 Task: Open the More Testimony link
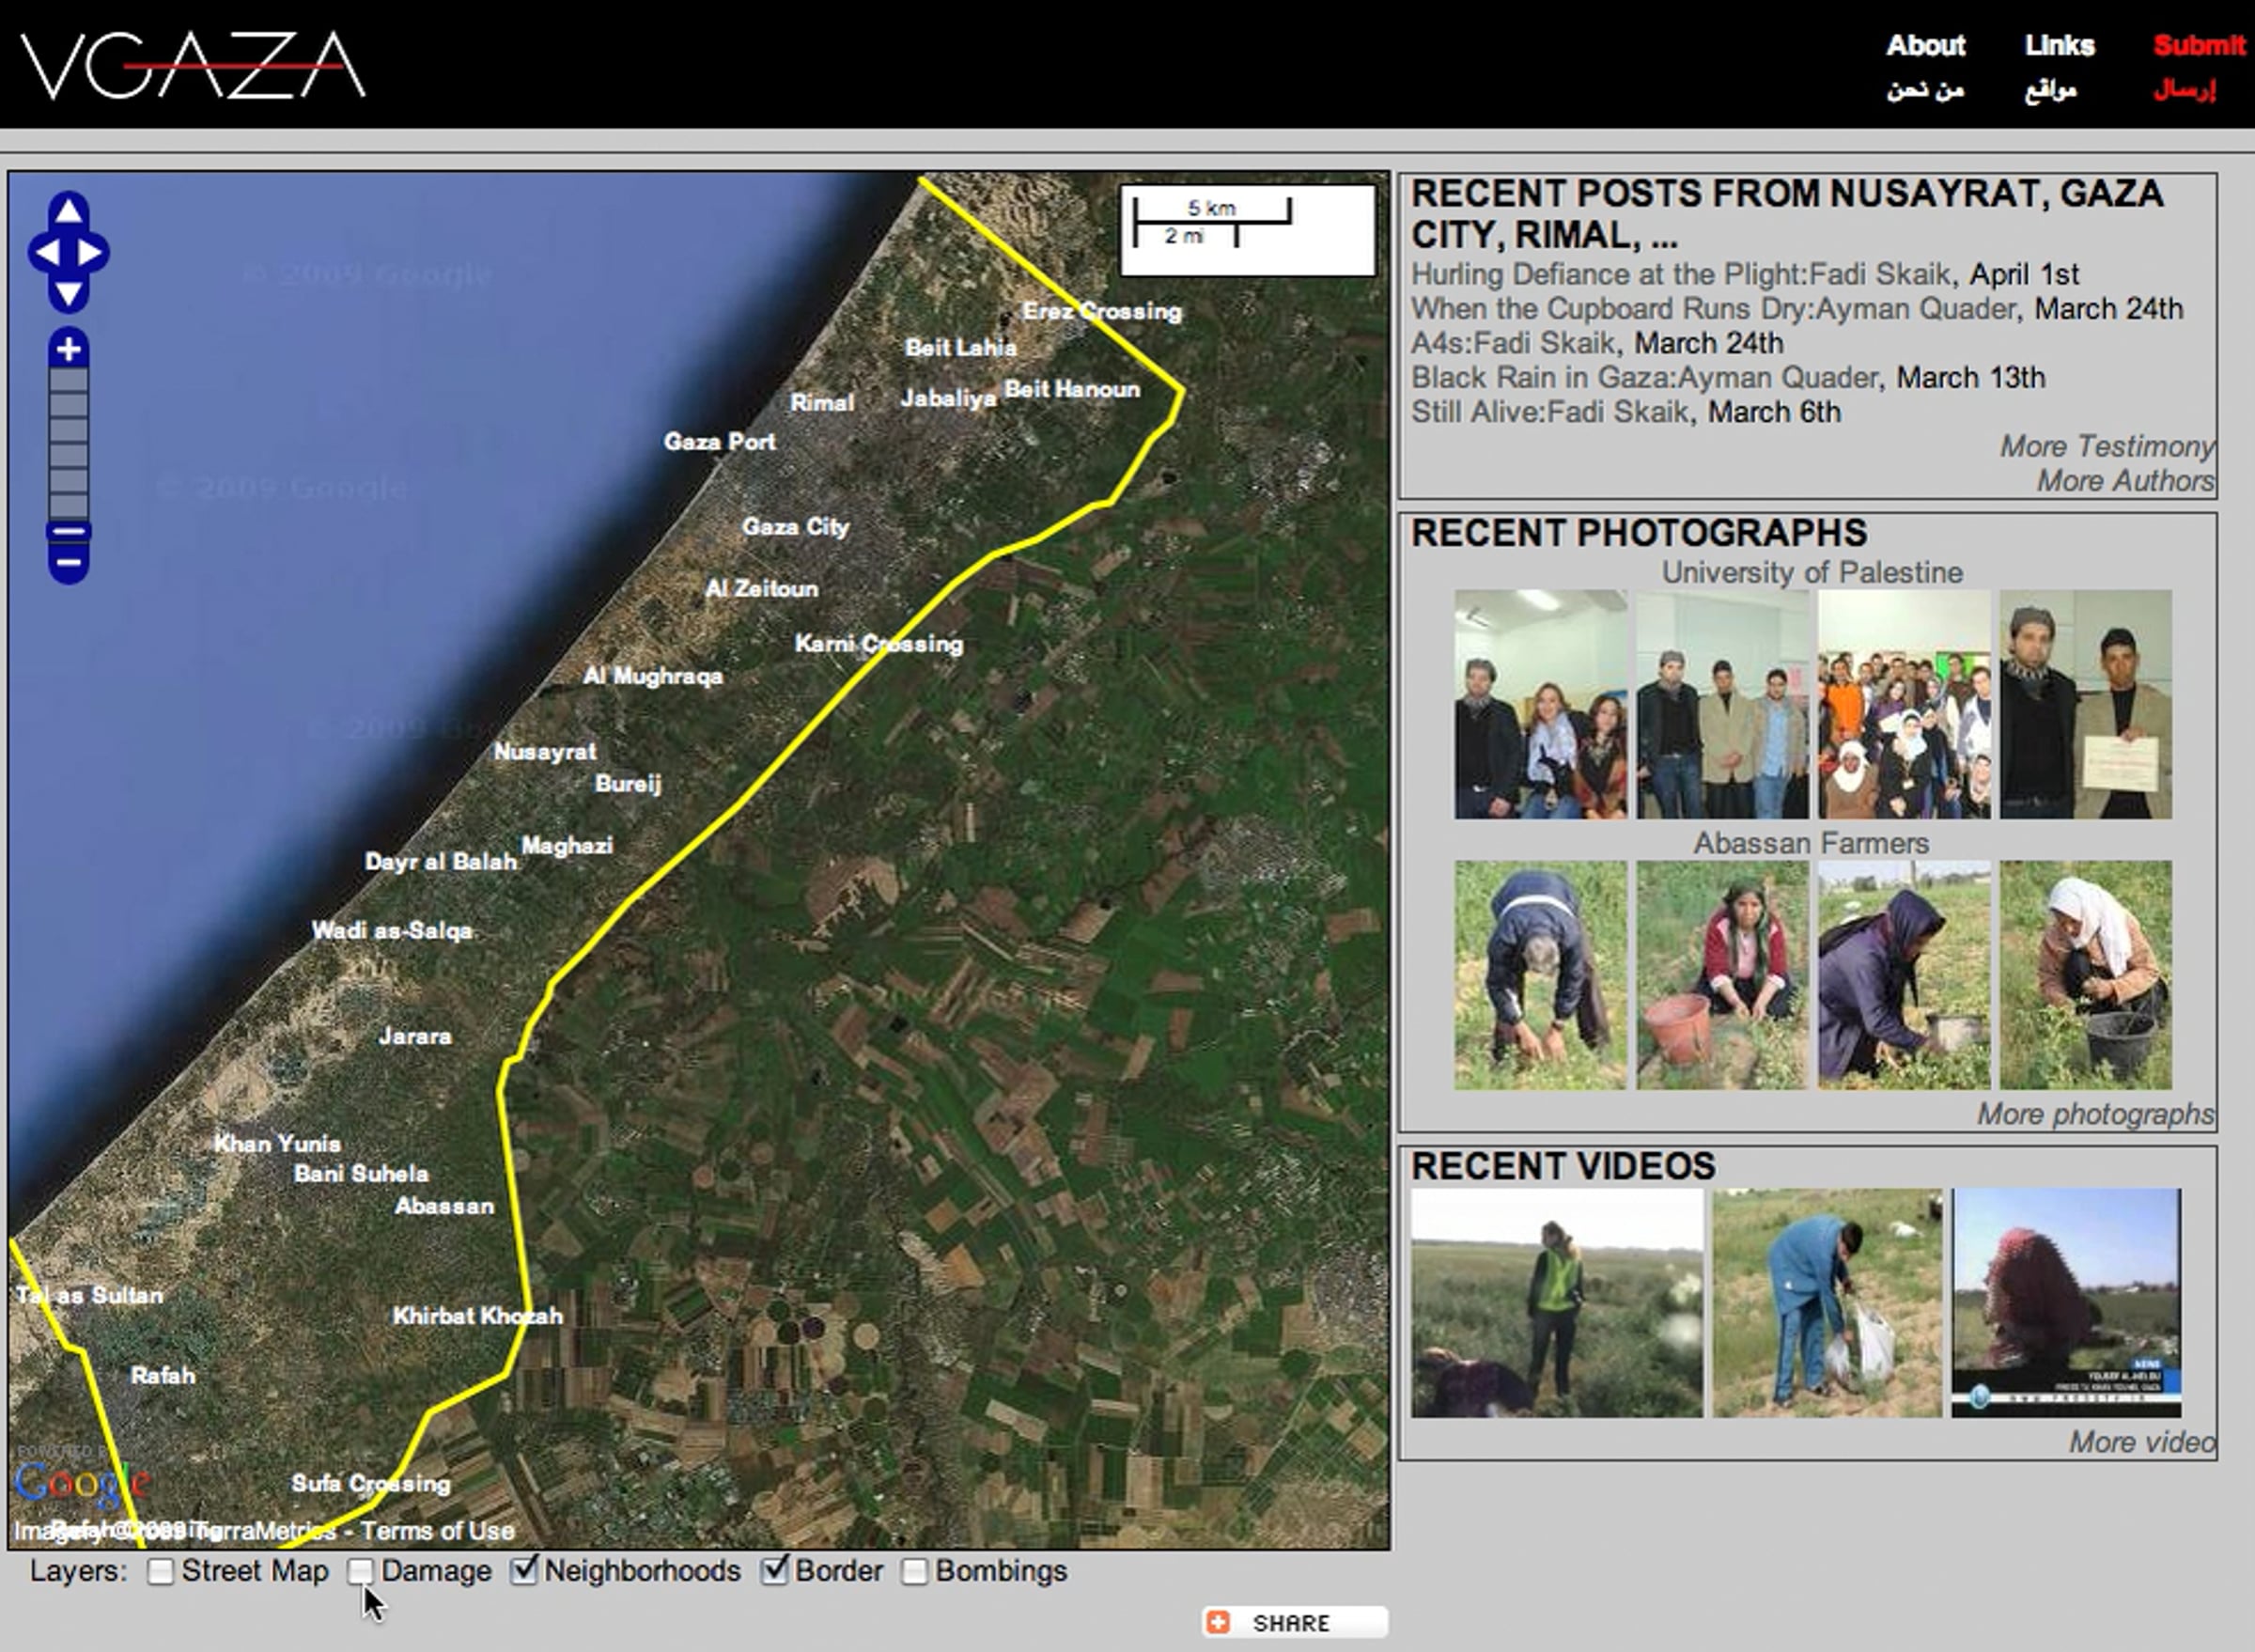2106,446
